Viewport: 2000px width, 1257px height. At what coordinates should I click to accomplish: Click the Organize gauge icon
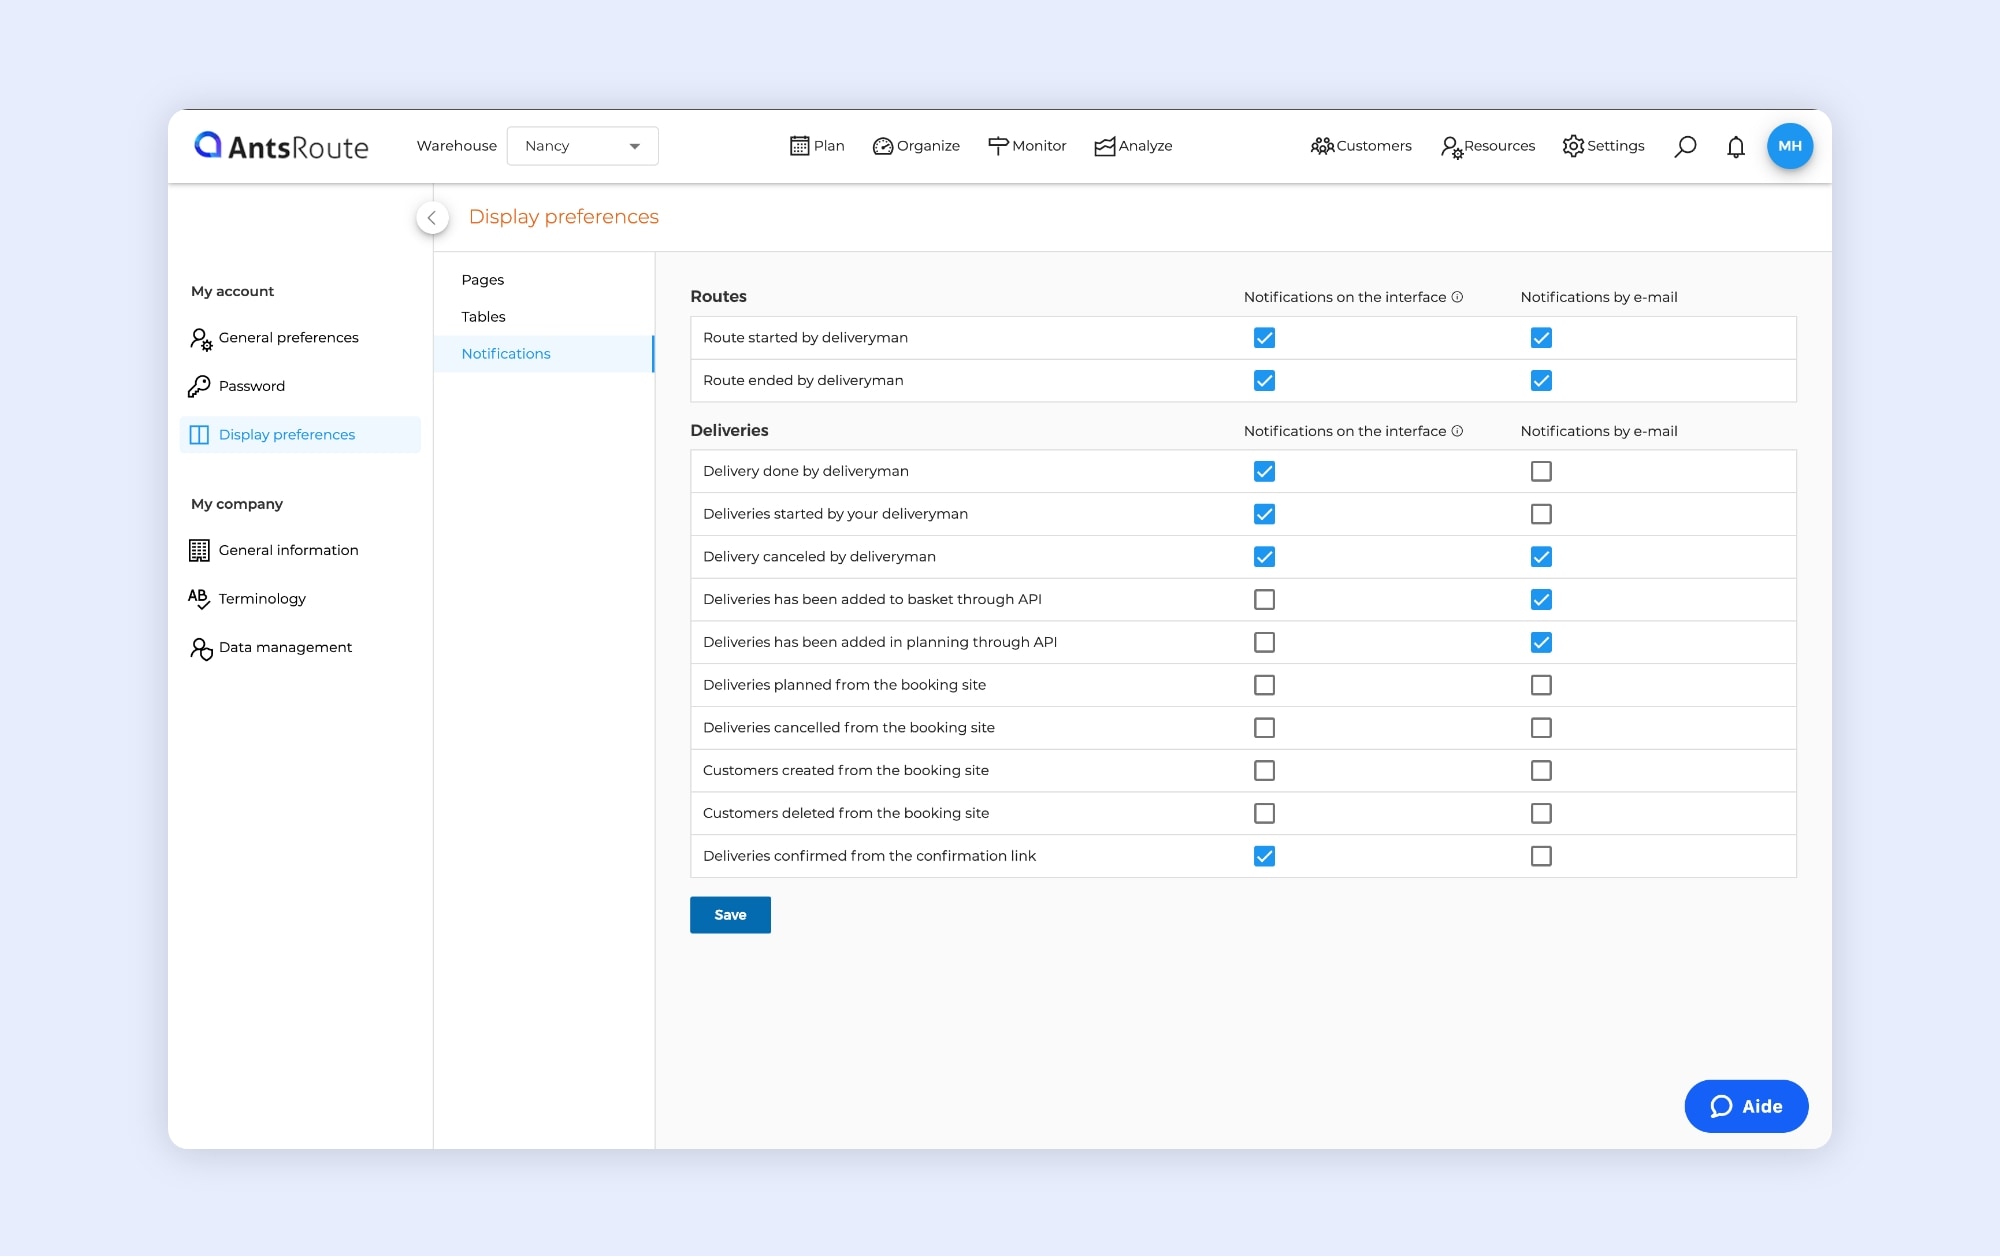coord(882,146)
